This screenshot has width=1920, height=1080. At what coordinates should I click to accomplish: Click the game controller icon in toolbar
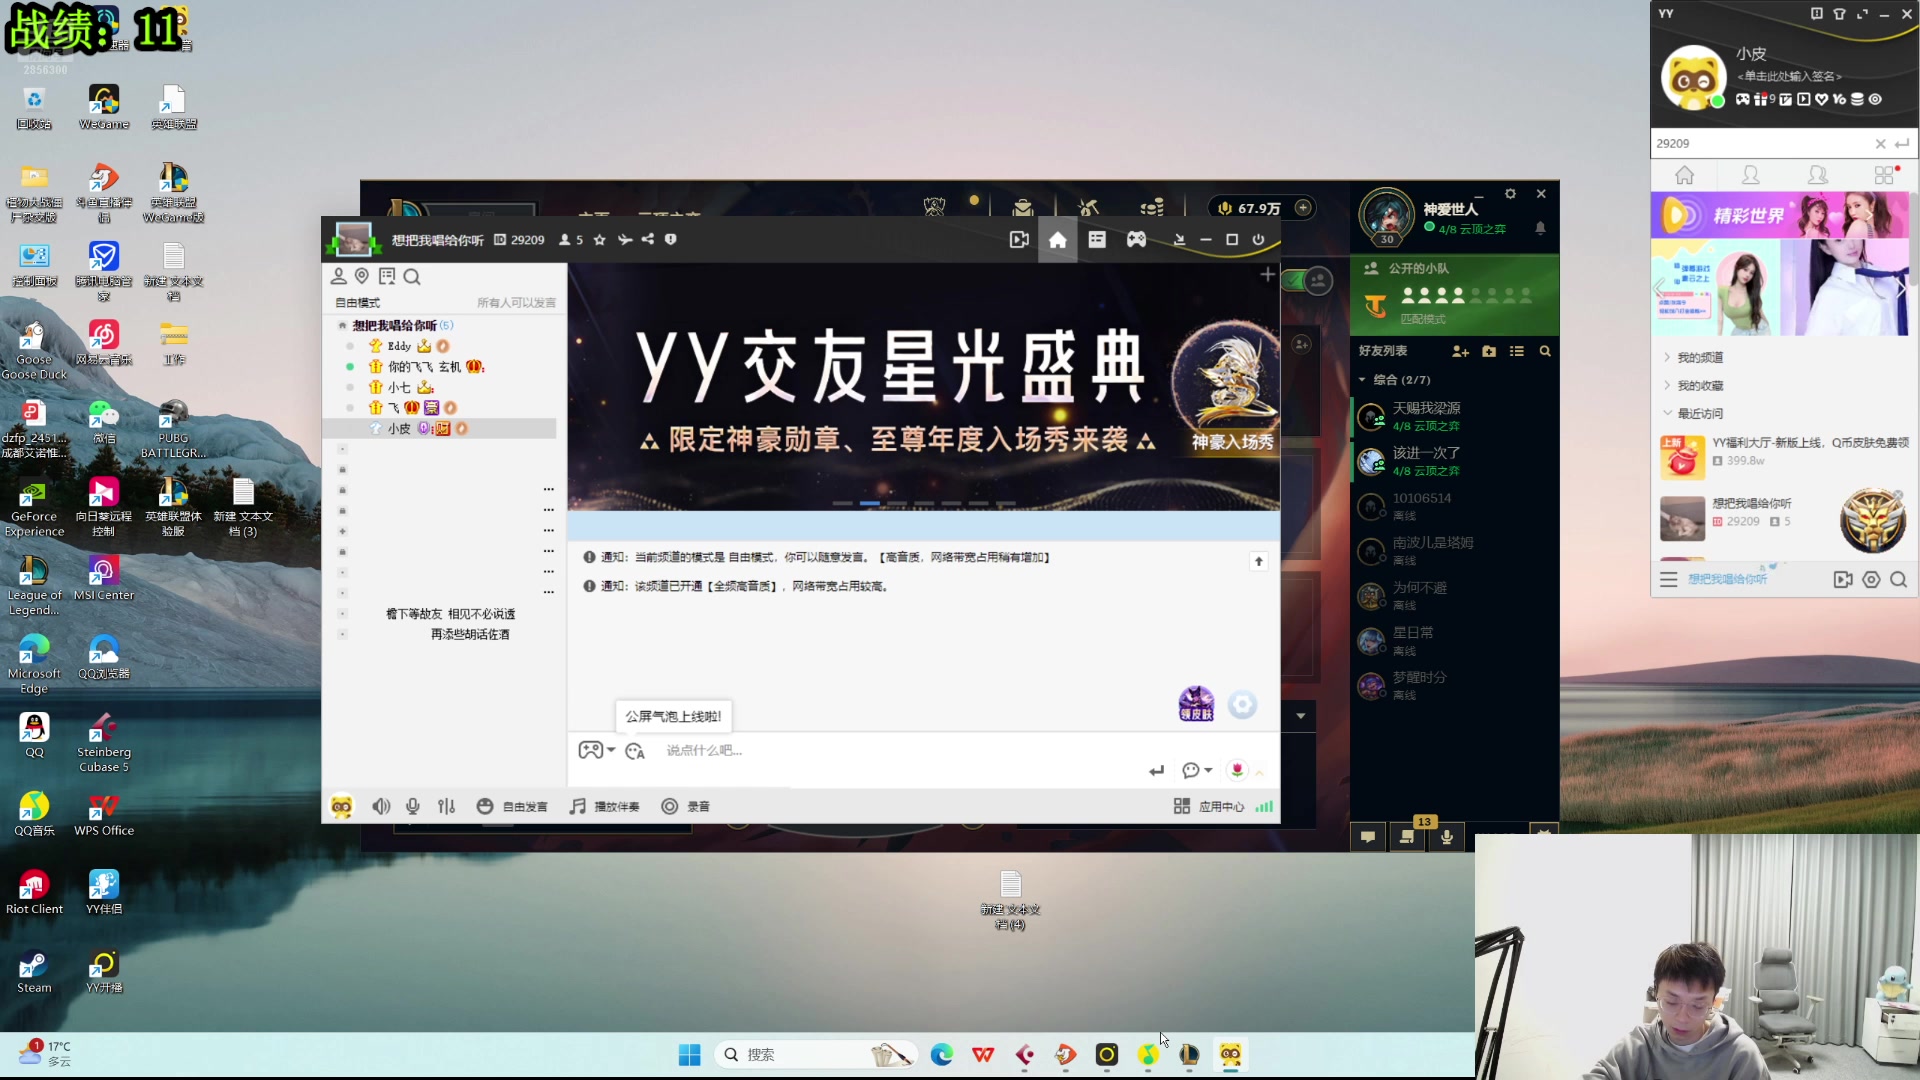pos(1137,239)
